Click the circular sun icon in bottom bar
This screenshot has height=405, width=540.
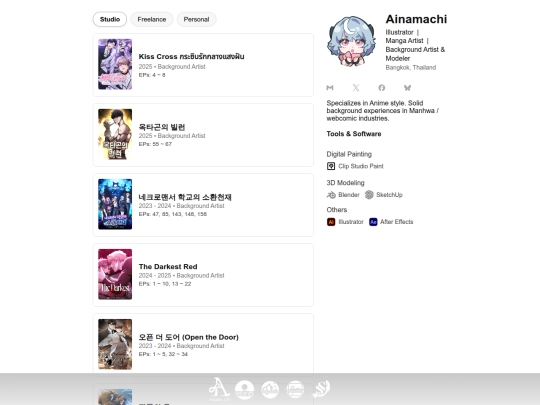pyautogui.click(x=245, y=390)
